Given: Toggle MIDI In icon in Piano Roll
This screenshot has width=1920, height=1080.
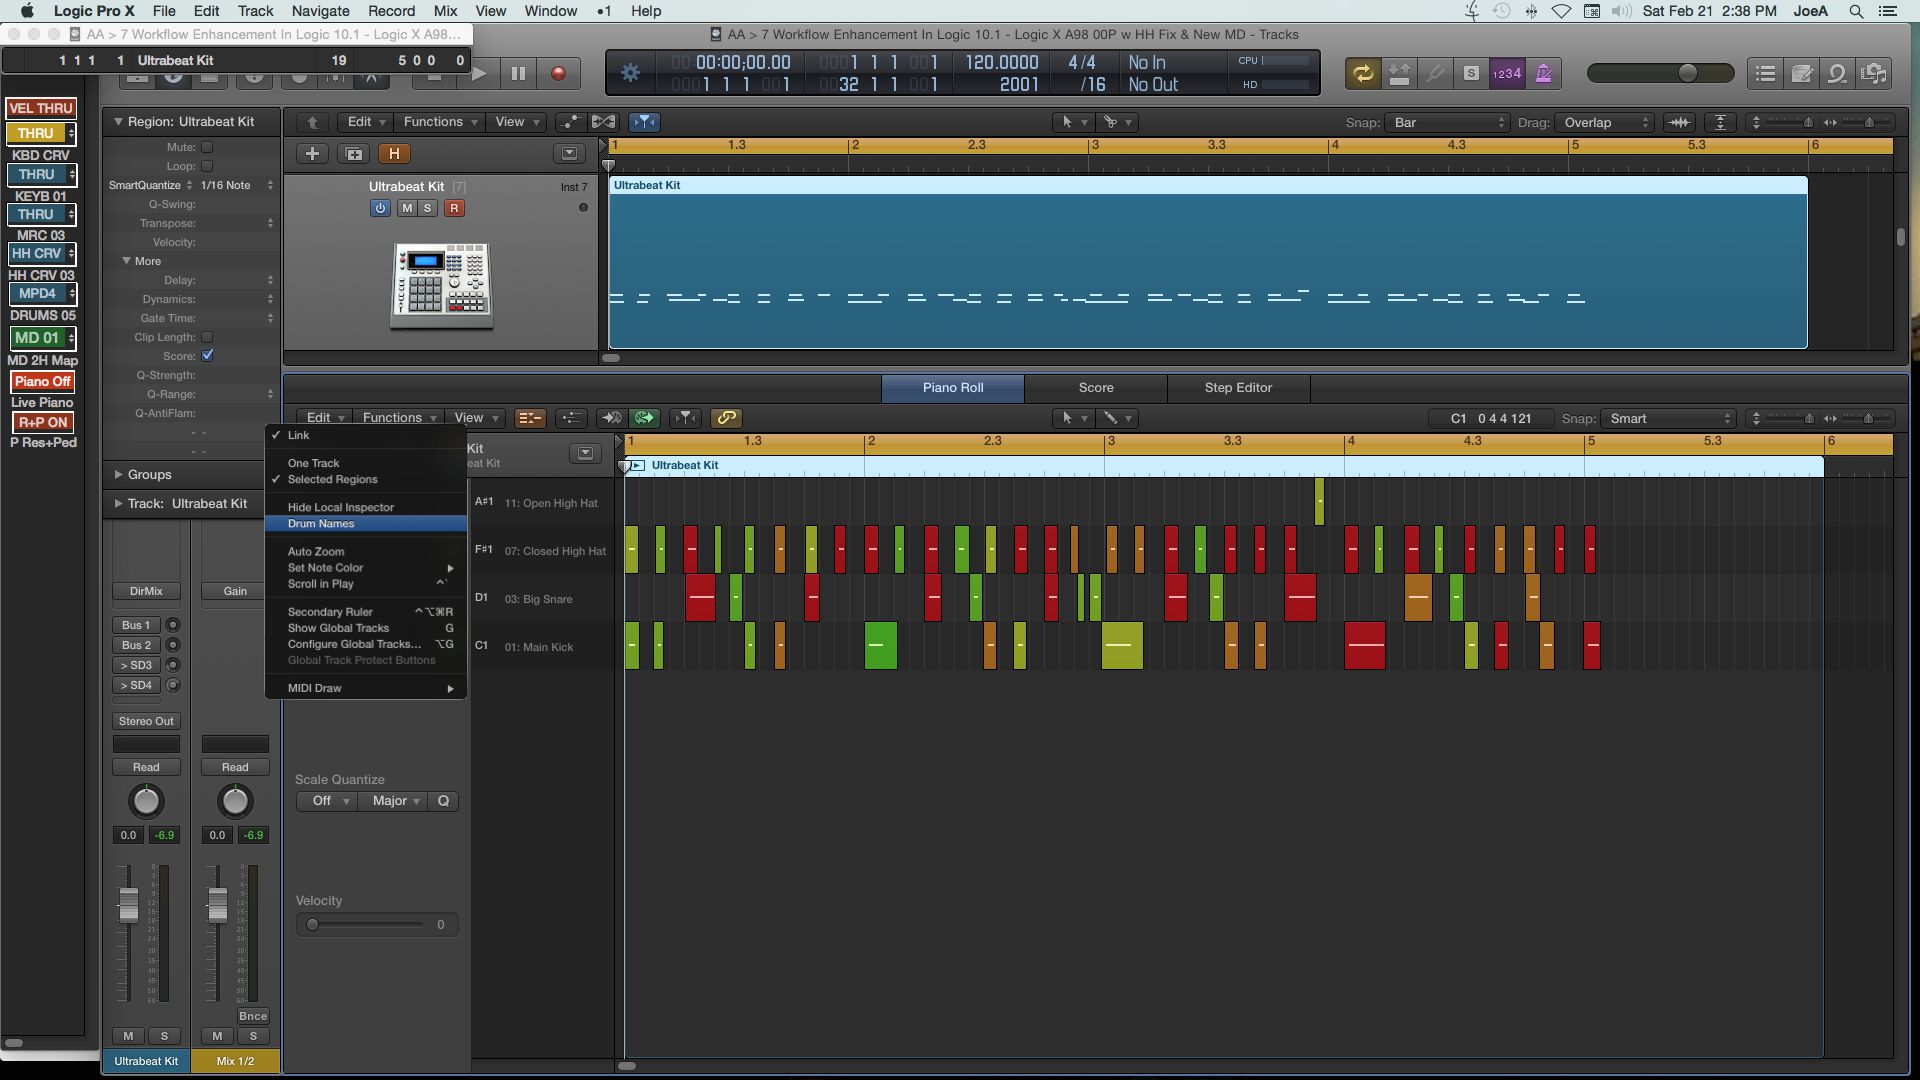Looking at the screenshot, I should click(x=611, y=418).
